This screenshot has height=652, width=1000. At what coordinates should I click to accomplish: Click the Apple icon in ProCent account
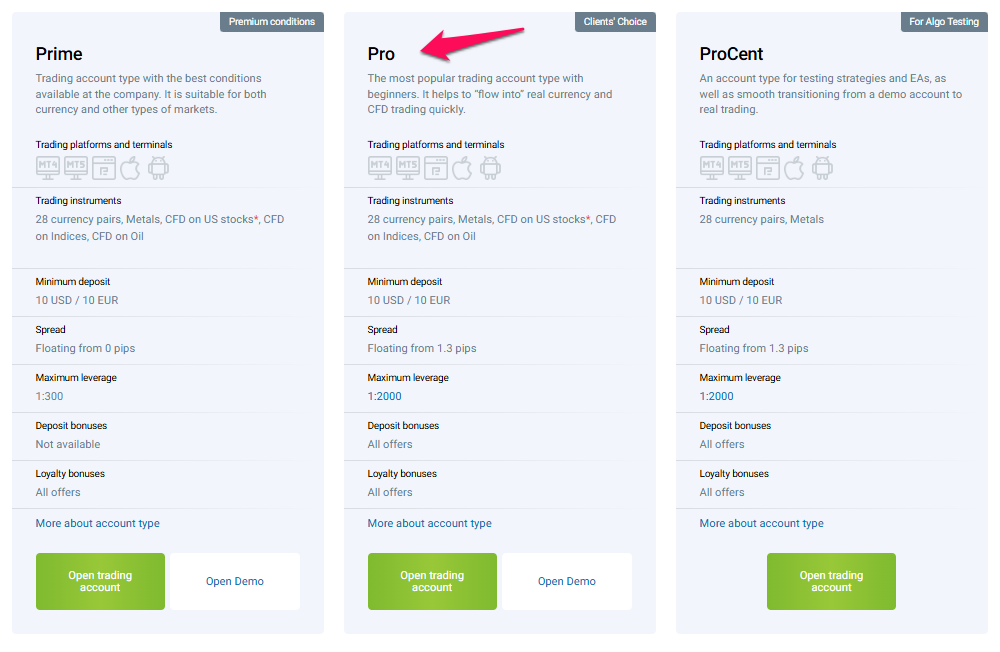(x=794, y=167)
